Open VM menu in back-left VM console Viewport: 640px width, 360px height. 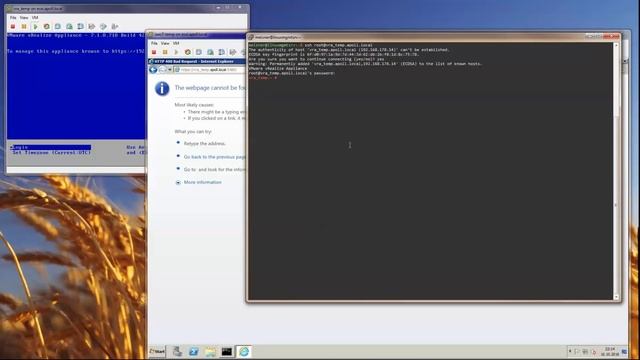click(x=35, y=18)
